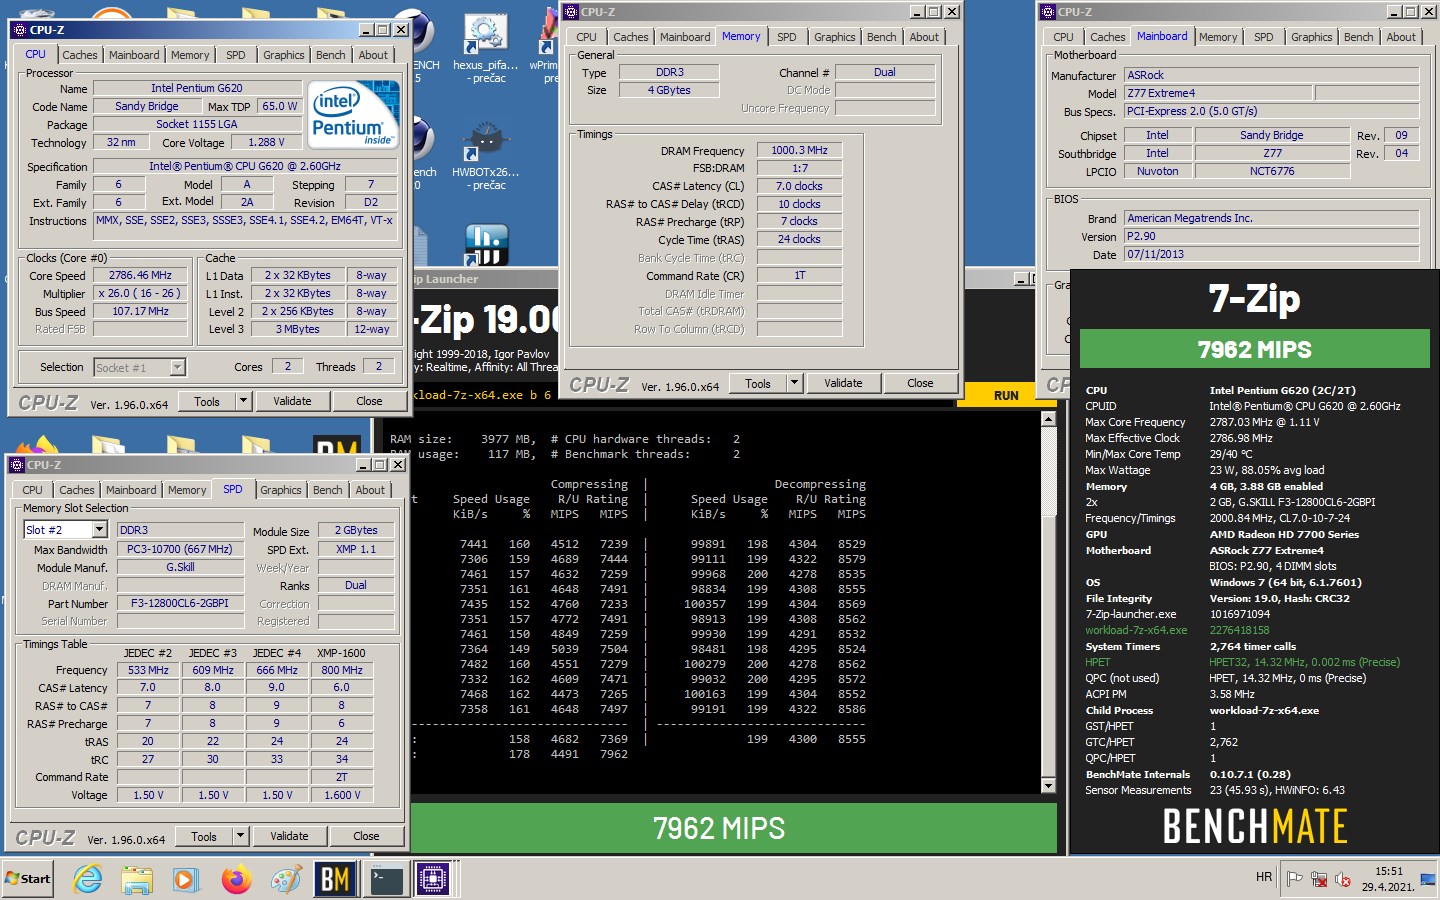Viewport: 1440px width, 900px height.
Task: Click the title bar icon of the CPU-Z Memory window
Action: tap(571, 12)
